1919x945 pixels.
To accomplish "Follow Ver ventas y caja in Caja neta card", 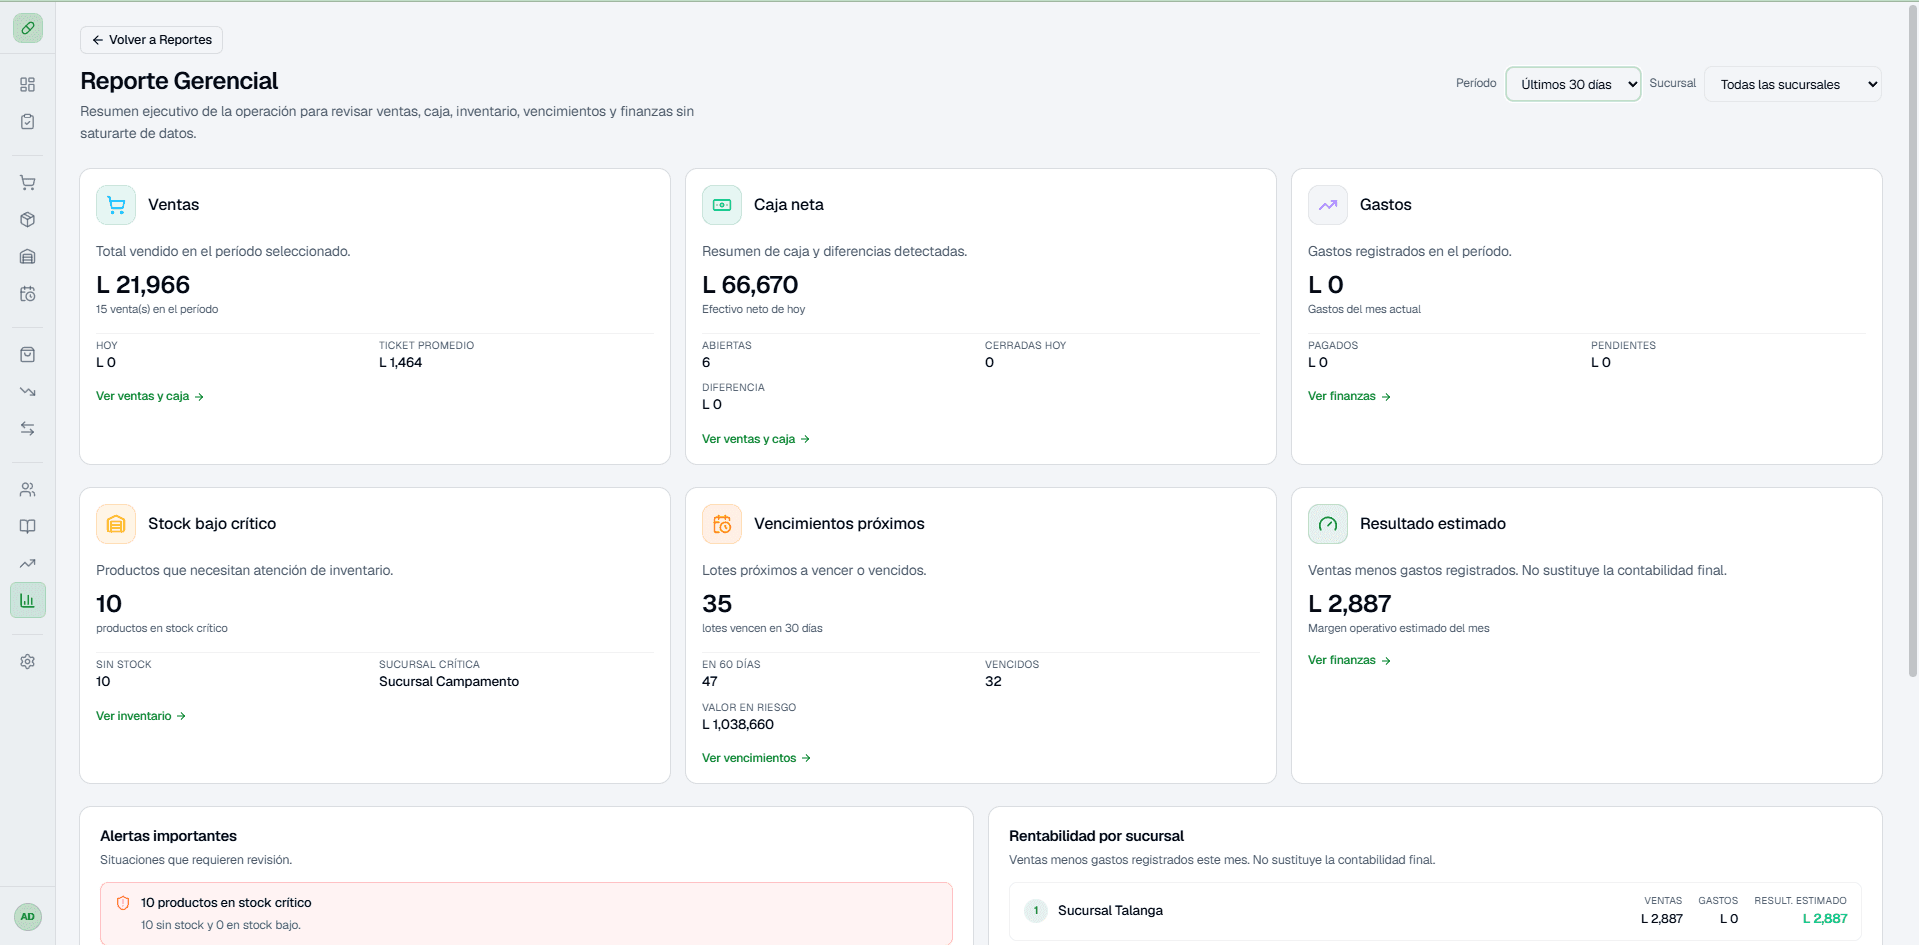I will [x=756, y=439].
